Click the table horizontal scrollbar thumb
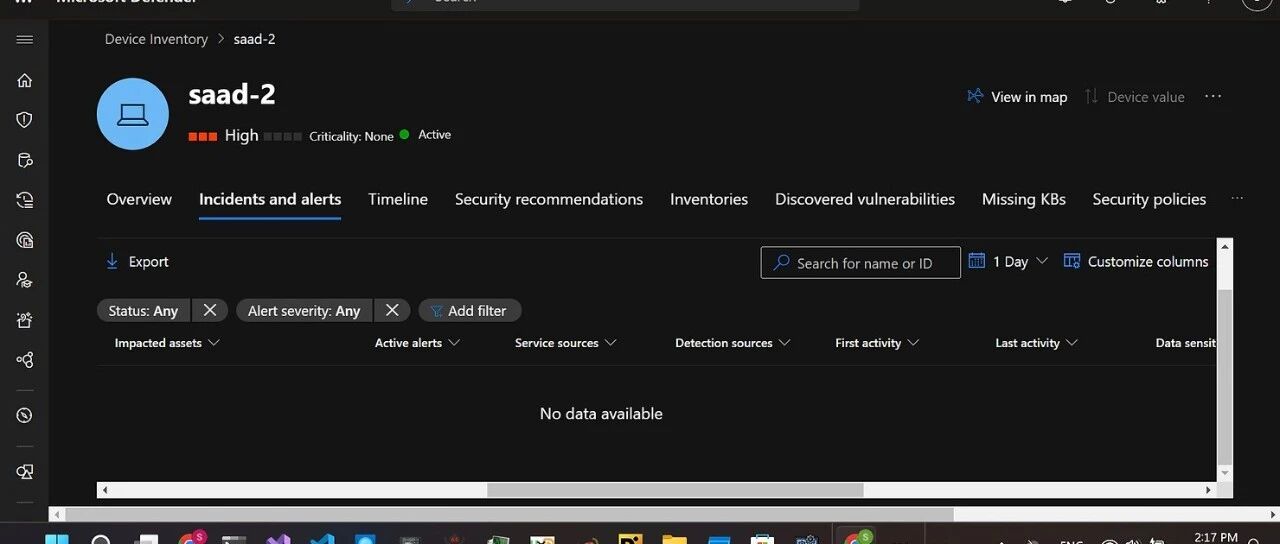Screen dimensions: 1280x544 pyautogui.click(x=675, y=490)
